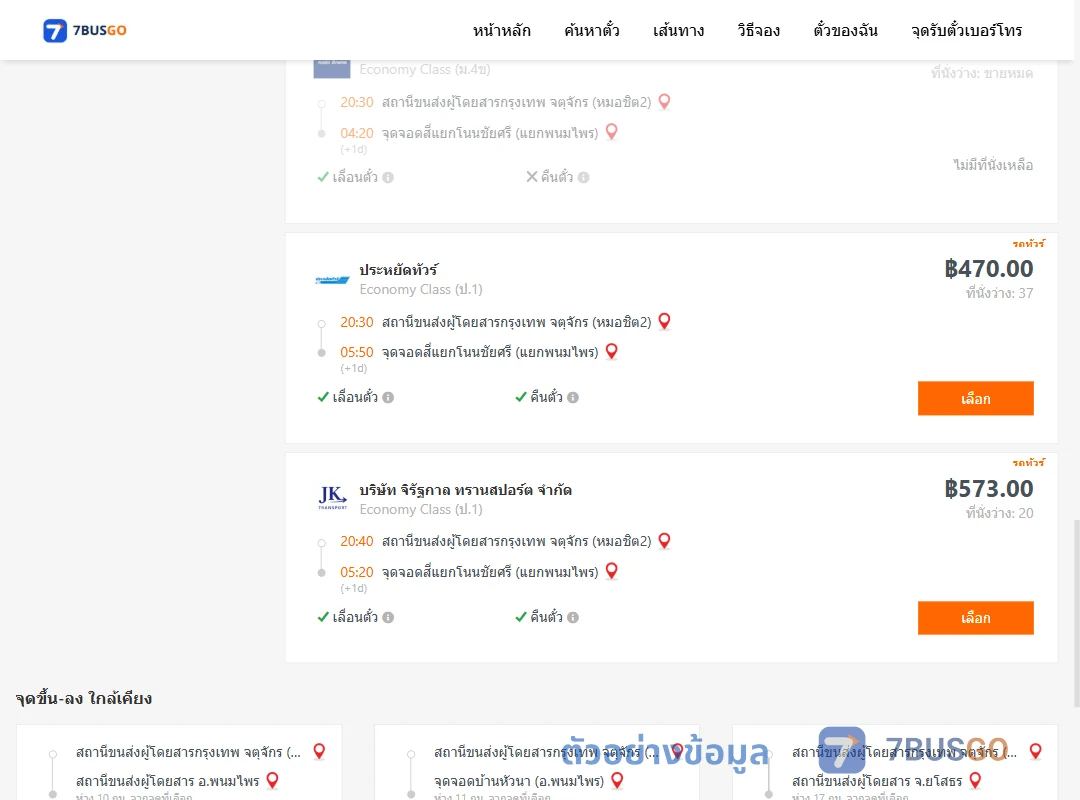Click the 04:20 arrival time

tap(357, 133)
